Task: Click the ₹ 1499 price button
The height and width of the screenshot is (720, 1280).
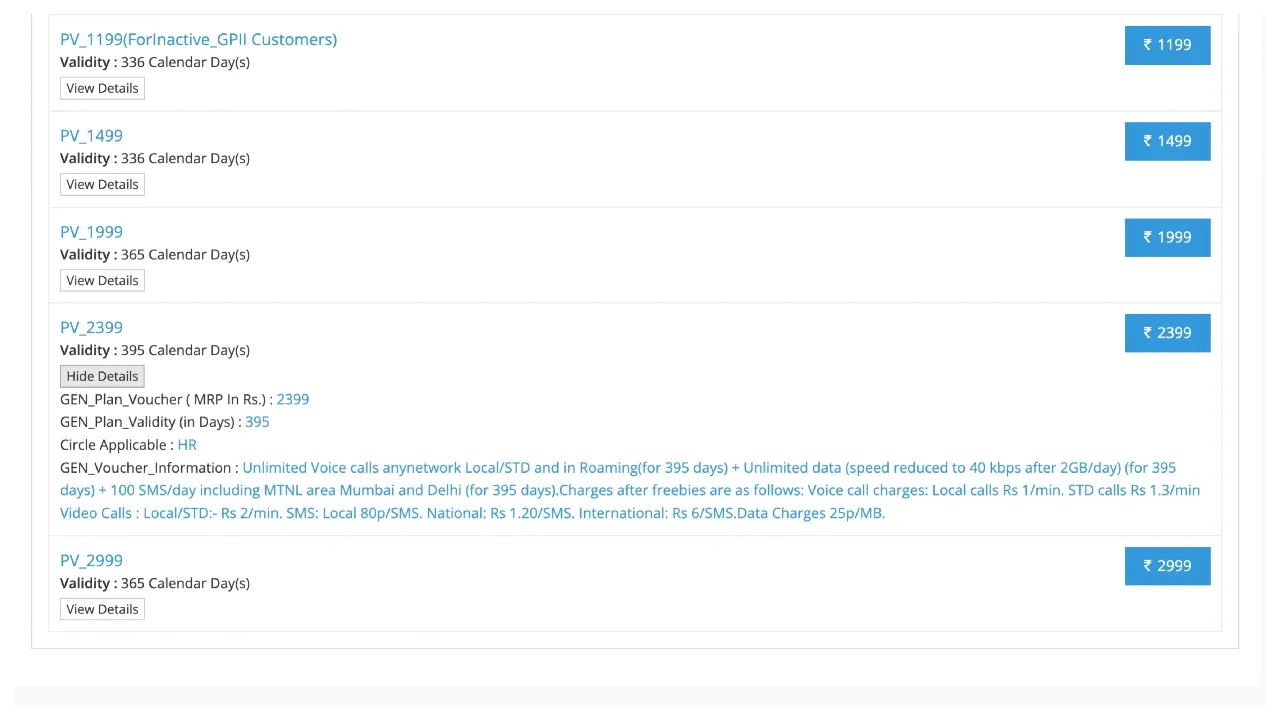Action: click(x=1167, y=141)
